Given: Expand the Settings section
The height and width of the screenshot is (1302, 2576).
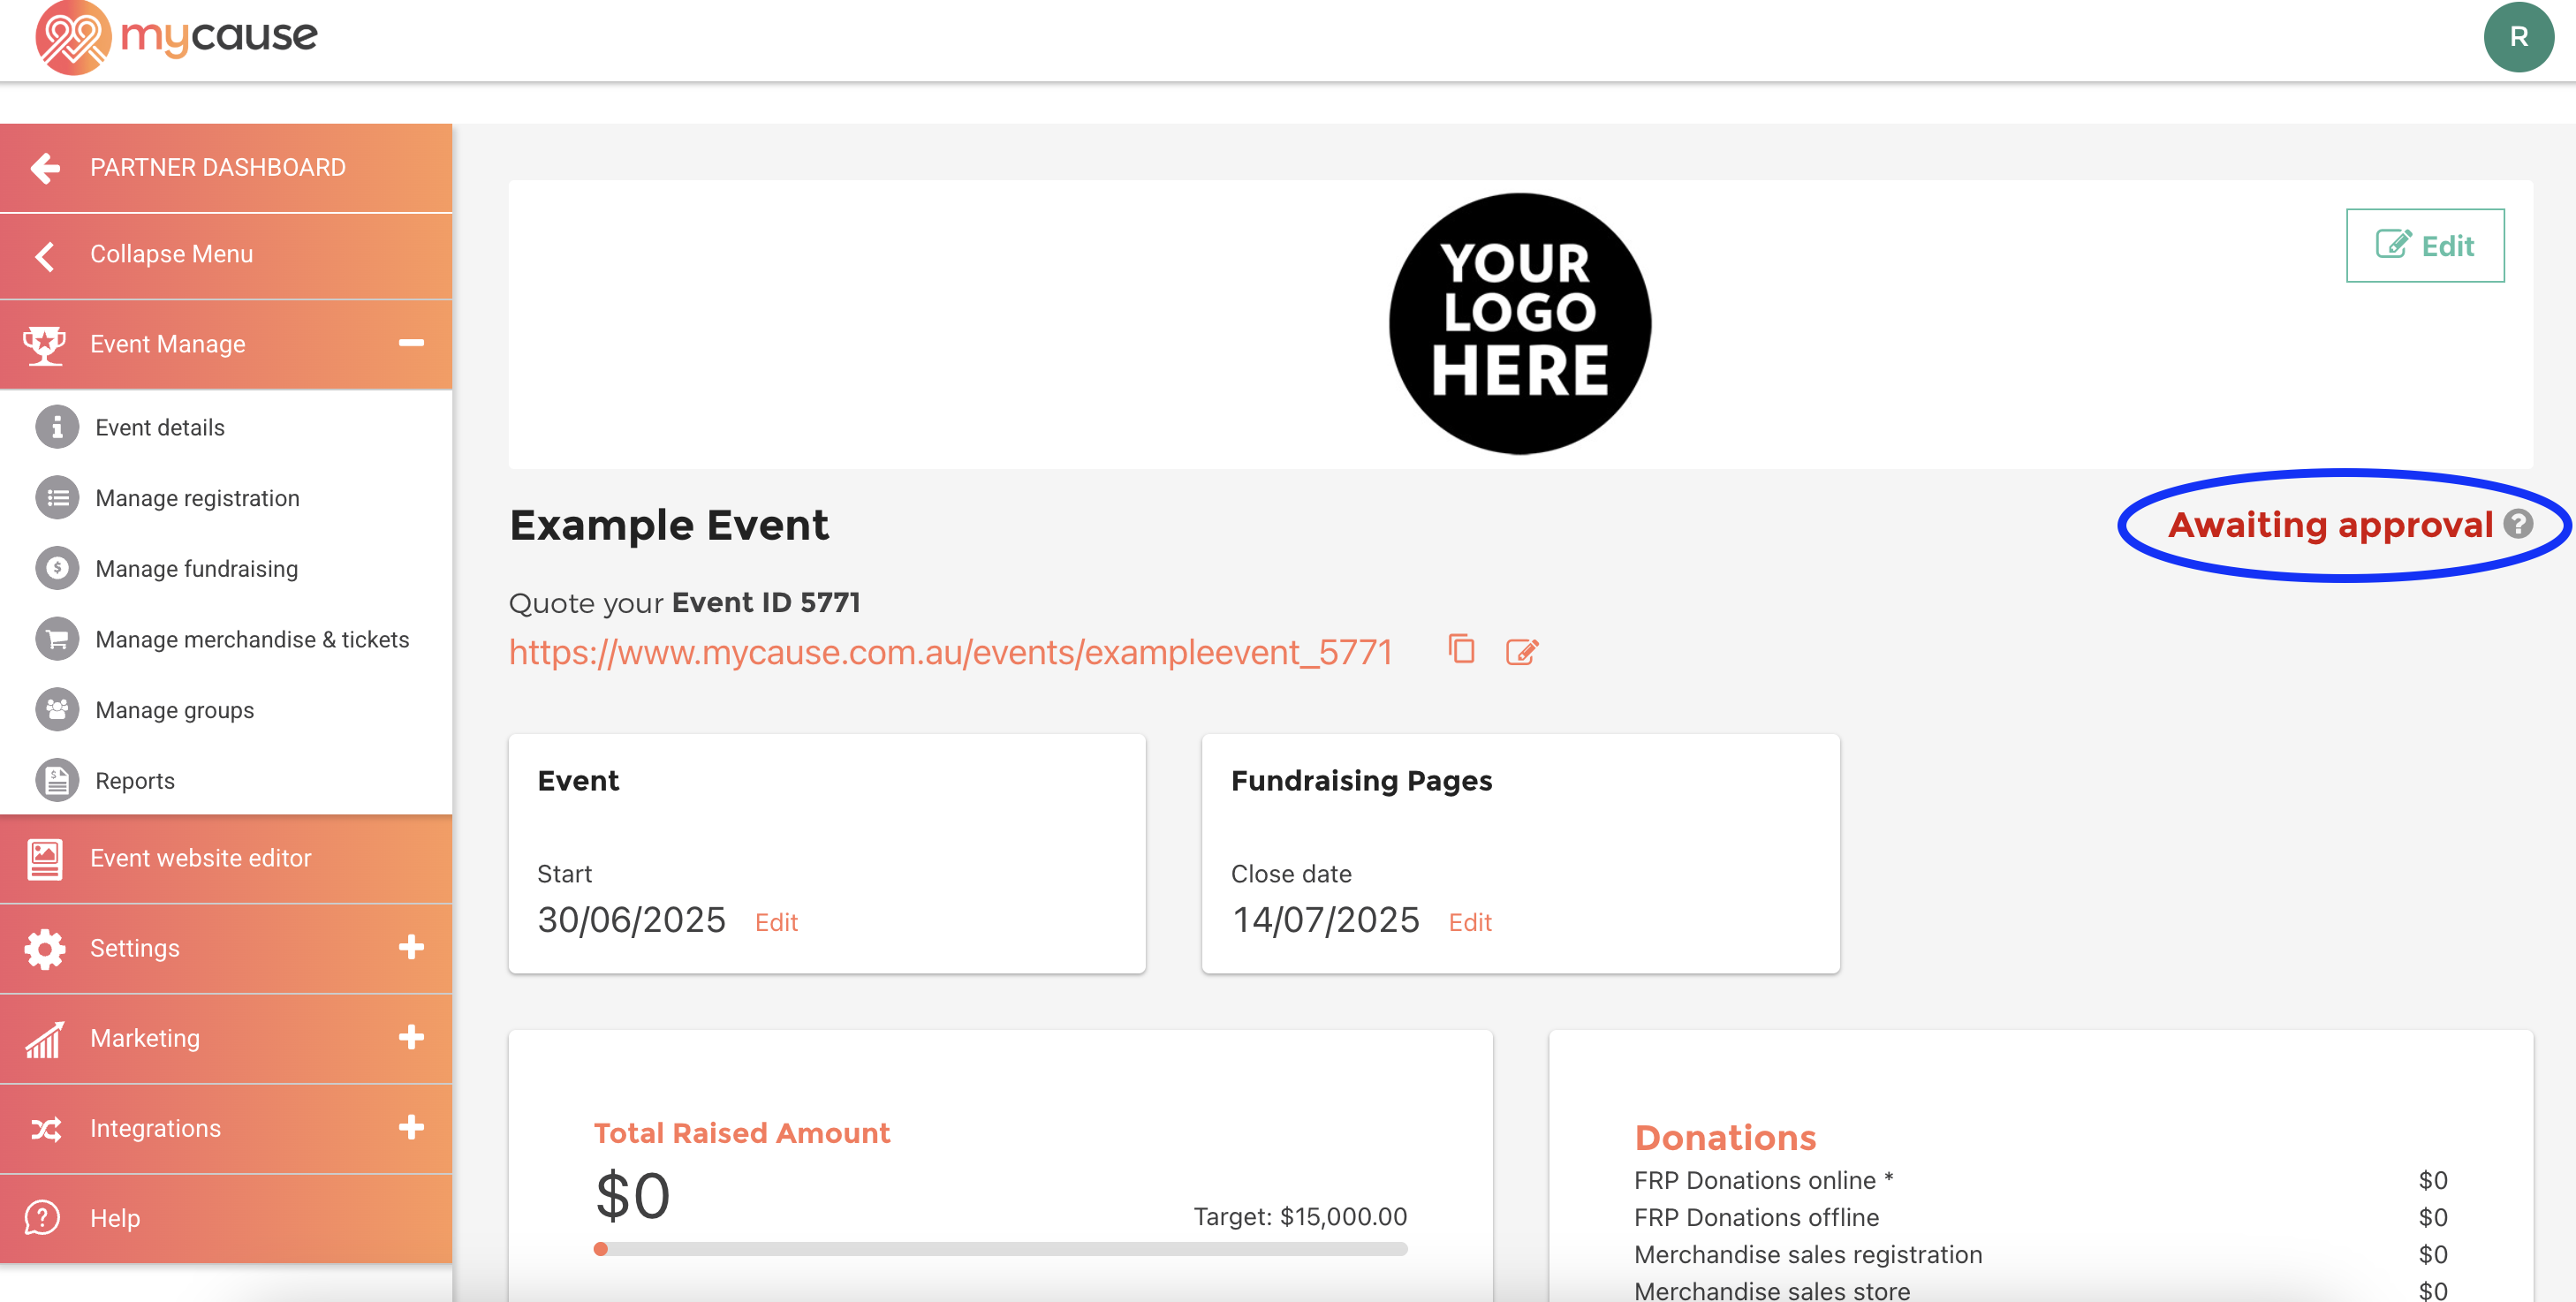Looking at the screenshot, I should click(411, 948).
